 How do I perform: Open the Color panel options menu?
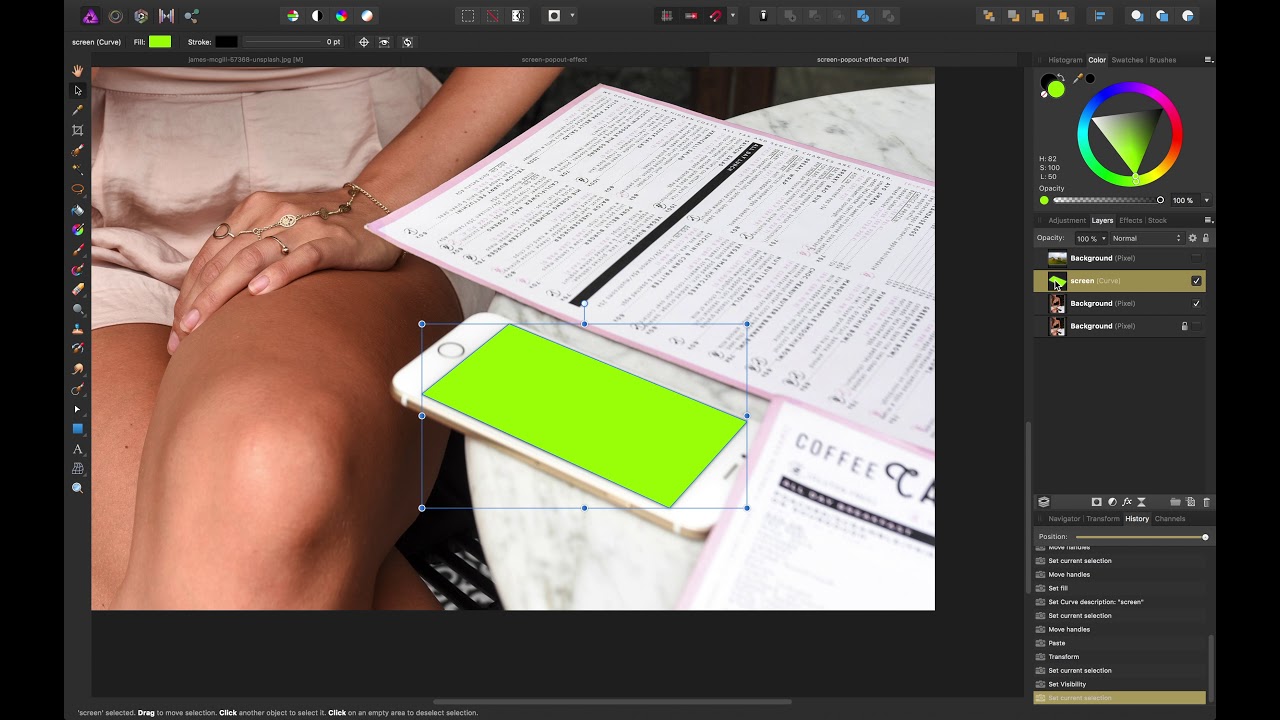pyautogui.click(x=1208, y=60)
